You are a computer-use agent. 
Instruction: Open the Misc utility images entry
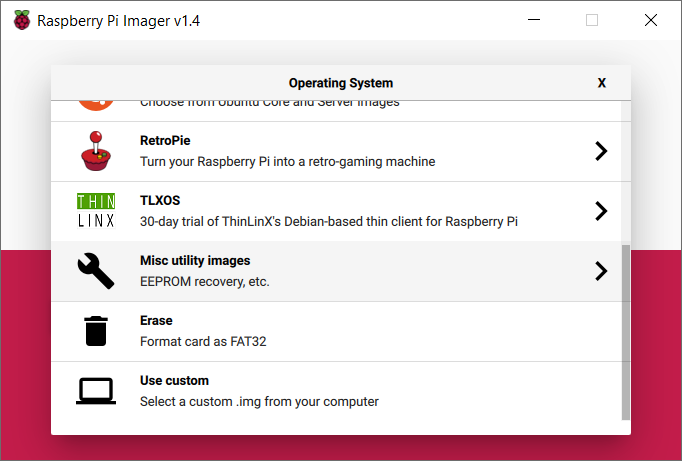(336, 271)
